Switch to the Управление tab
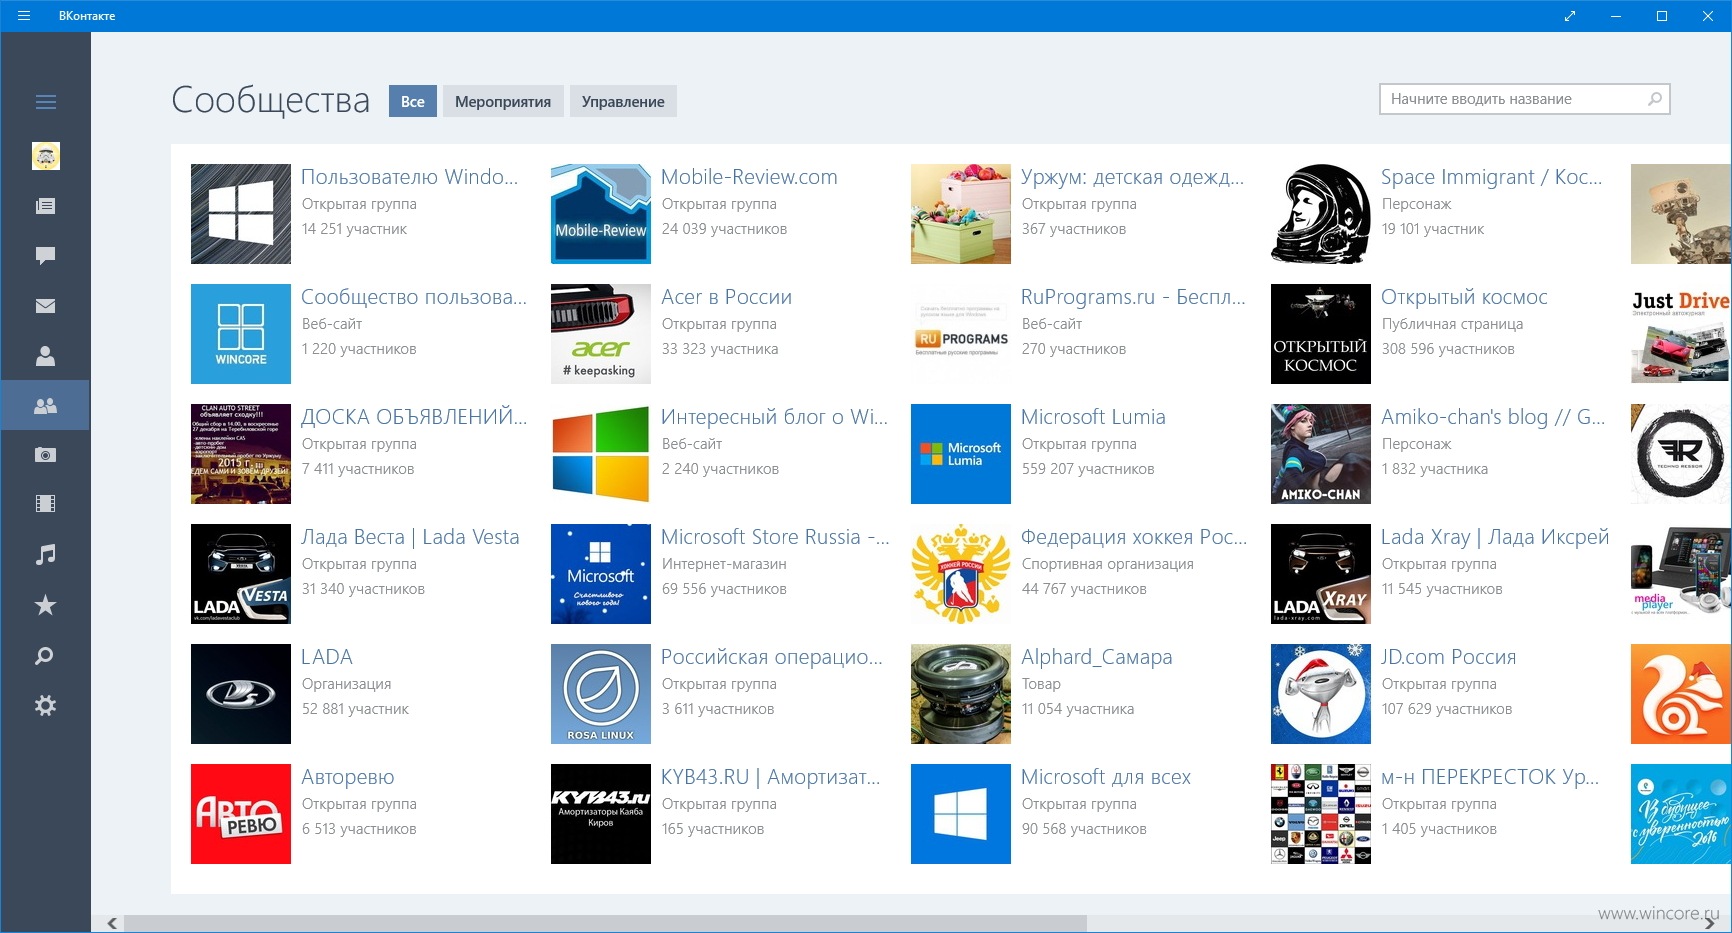 tap(623, 101)
